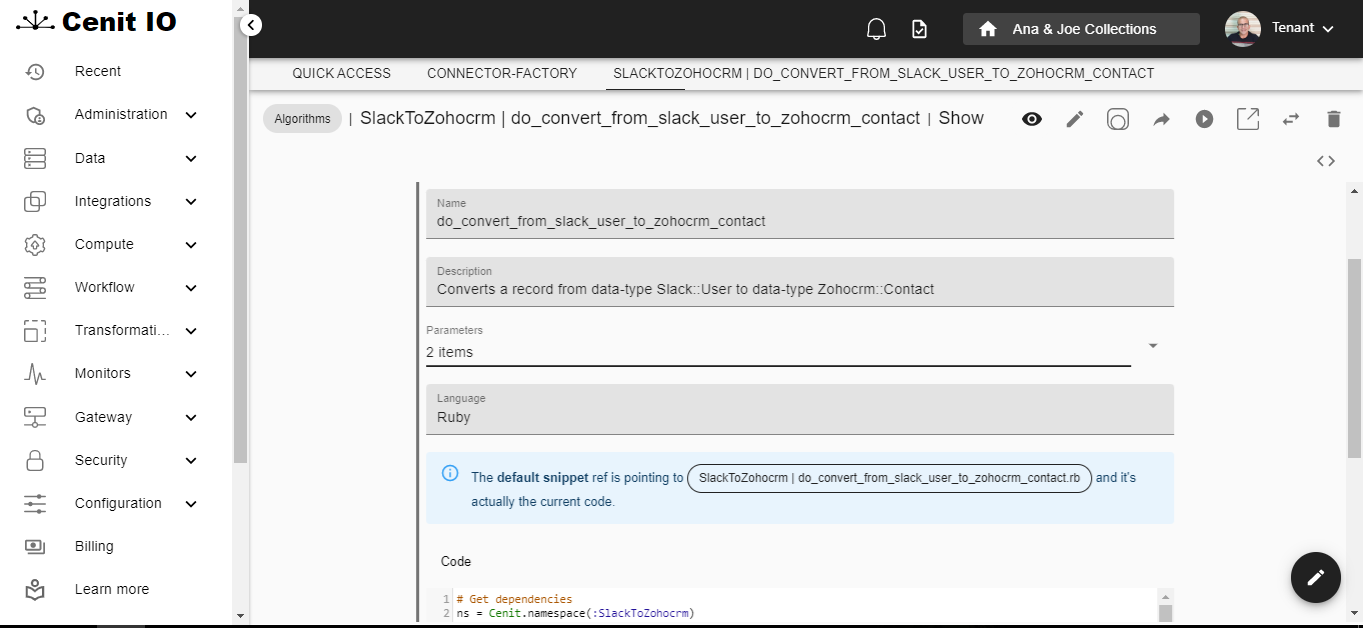The width and height of the screenshot is (1363, 628).
Task: Switch to the QUICK ACCESS tab
Action: click(x=341, y=73)
